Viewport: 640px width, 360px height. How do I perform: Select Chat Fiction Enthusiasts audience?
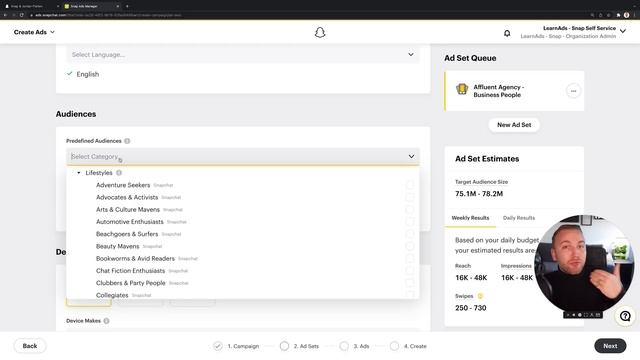[x=131, y=271]
